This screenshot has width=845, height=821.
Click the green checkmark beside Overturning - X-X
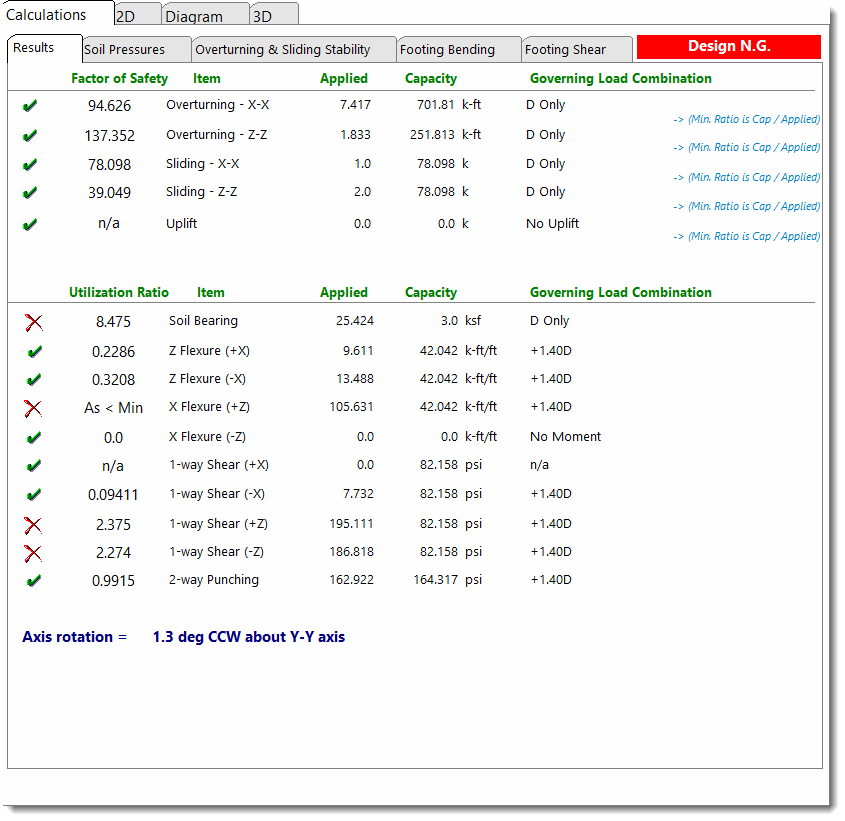tap(31, 106)
